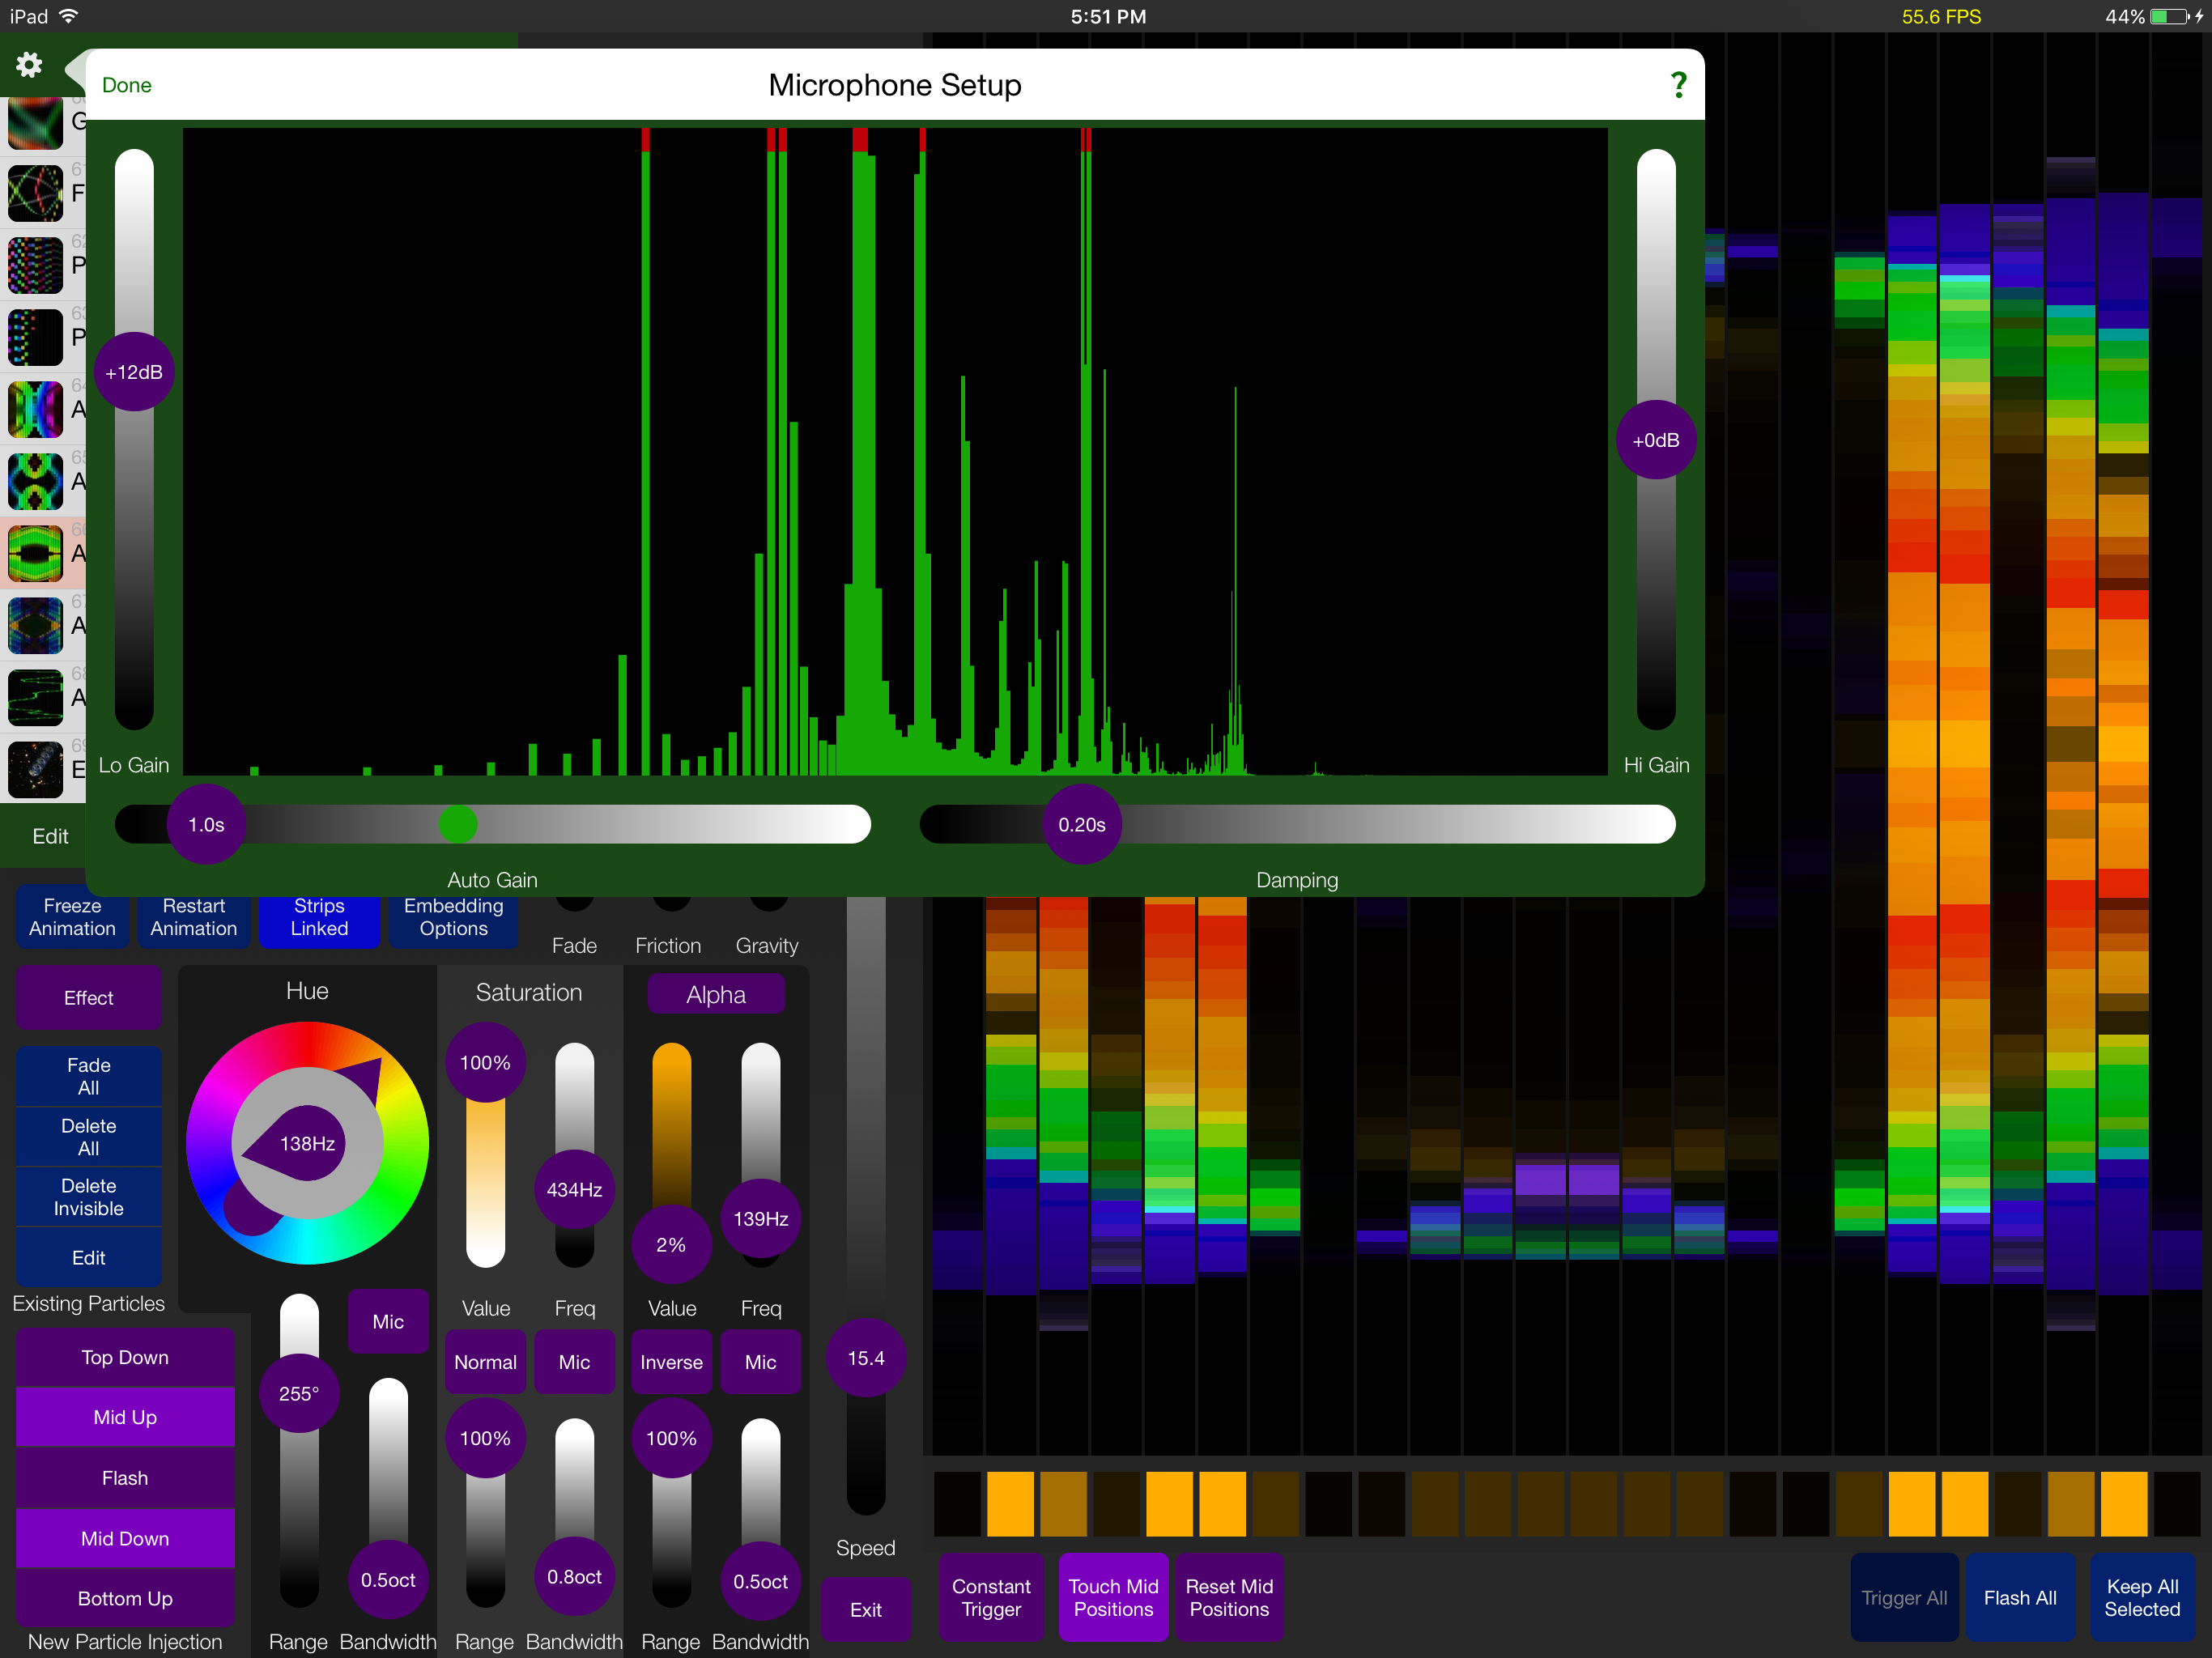This screenshot has width=2212, height=1658.
Task: Select the Auto Gain 1.0s knob
Action: coord(206,824)
